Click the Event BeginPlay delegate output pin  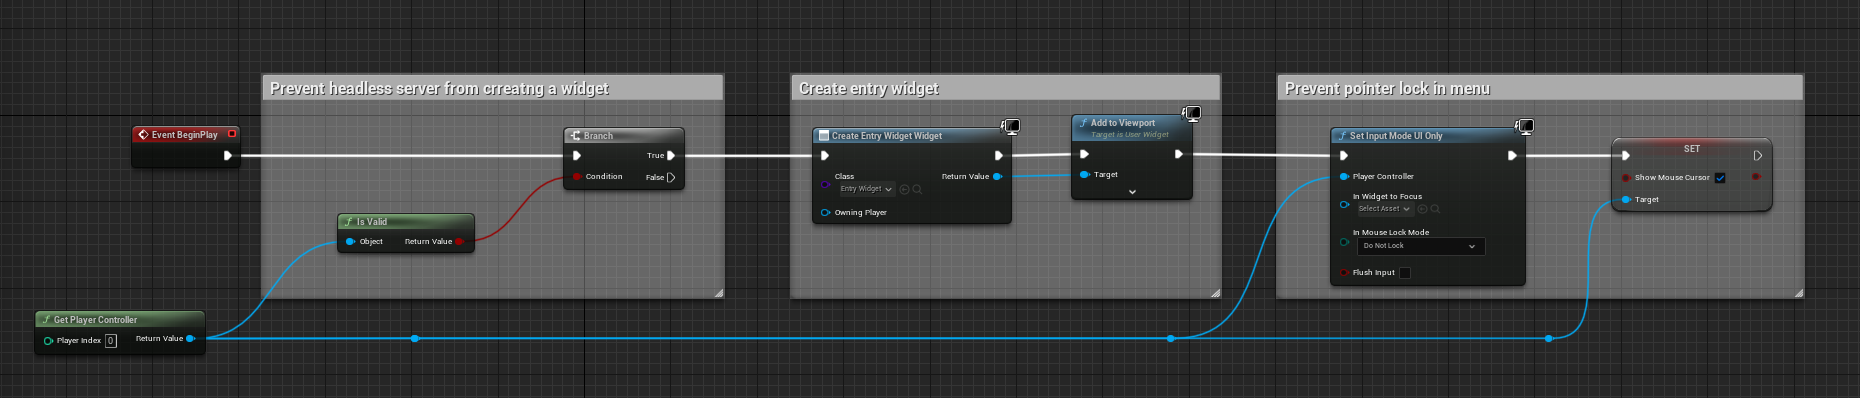pos(232,134)
